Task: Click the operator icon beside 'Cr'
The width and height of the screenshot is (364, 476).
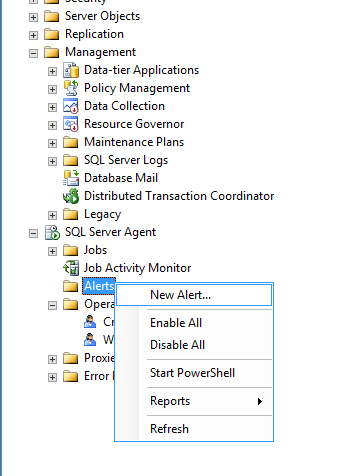Action: 90,322
